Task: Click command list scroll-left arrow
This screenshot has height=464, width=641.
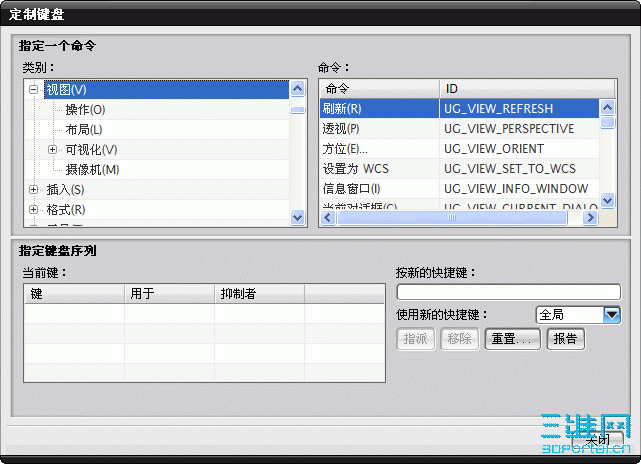Action: point(328,217)
